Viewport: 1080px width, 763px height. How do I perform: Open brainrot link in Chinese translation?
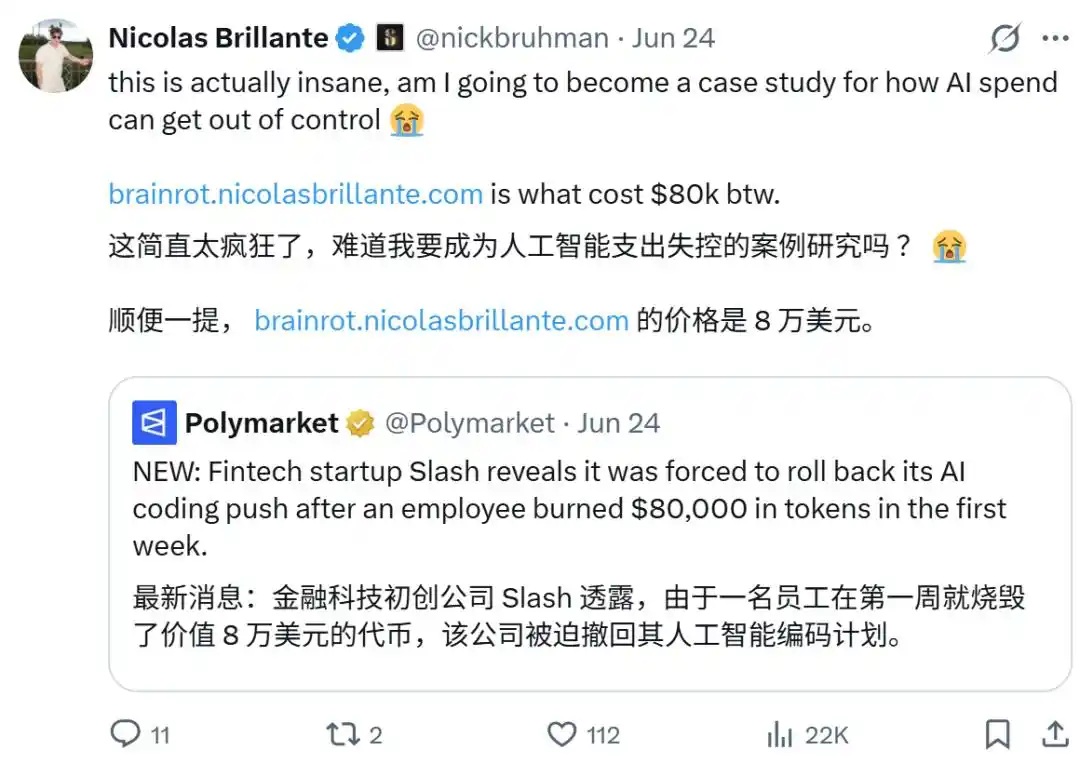442,320
